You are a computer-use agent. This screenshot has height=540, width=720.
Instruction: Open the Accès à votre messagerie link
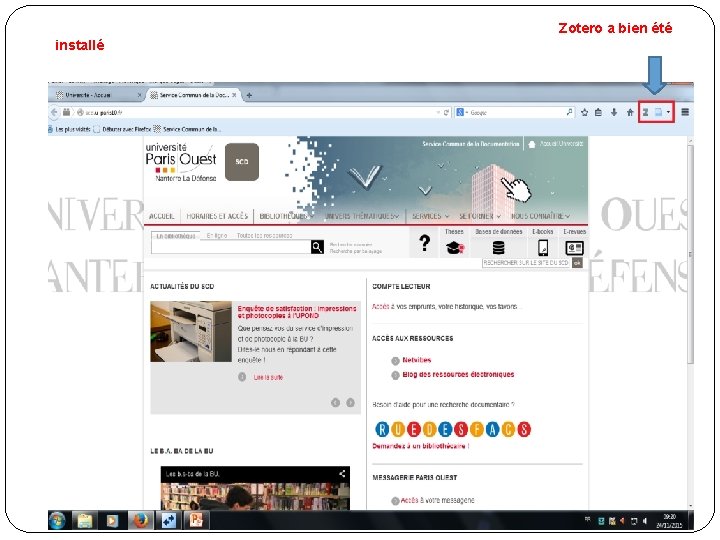[x=437, y=501]
